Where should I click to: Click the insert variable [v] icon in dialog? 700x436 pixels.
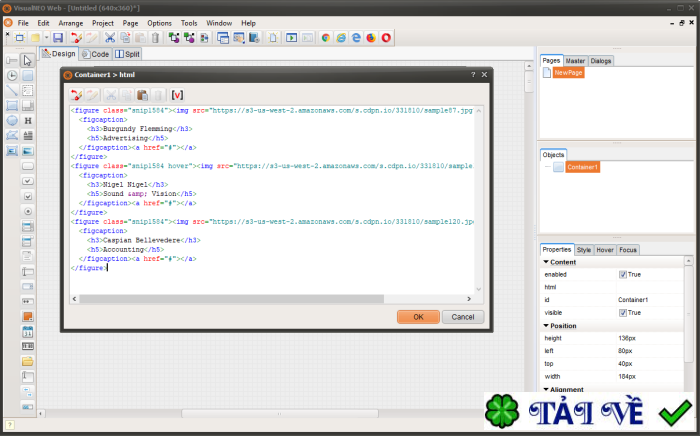[178, 94]
